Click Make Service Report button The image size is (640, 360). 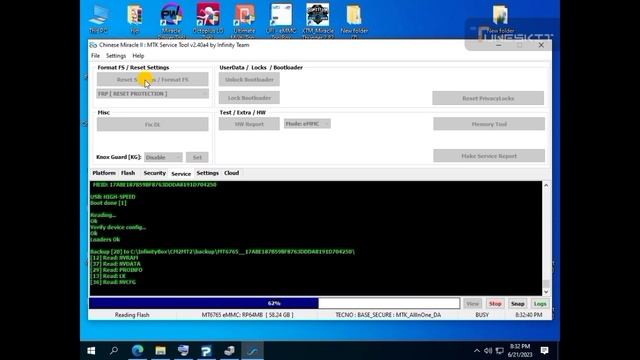pyautogui.click(x=489, y=156)
